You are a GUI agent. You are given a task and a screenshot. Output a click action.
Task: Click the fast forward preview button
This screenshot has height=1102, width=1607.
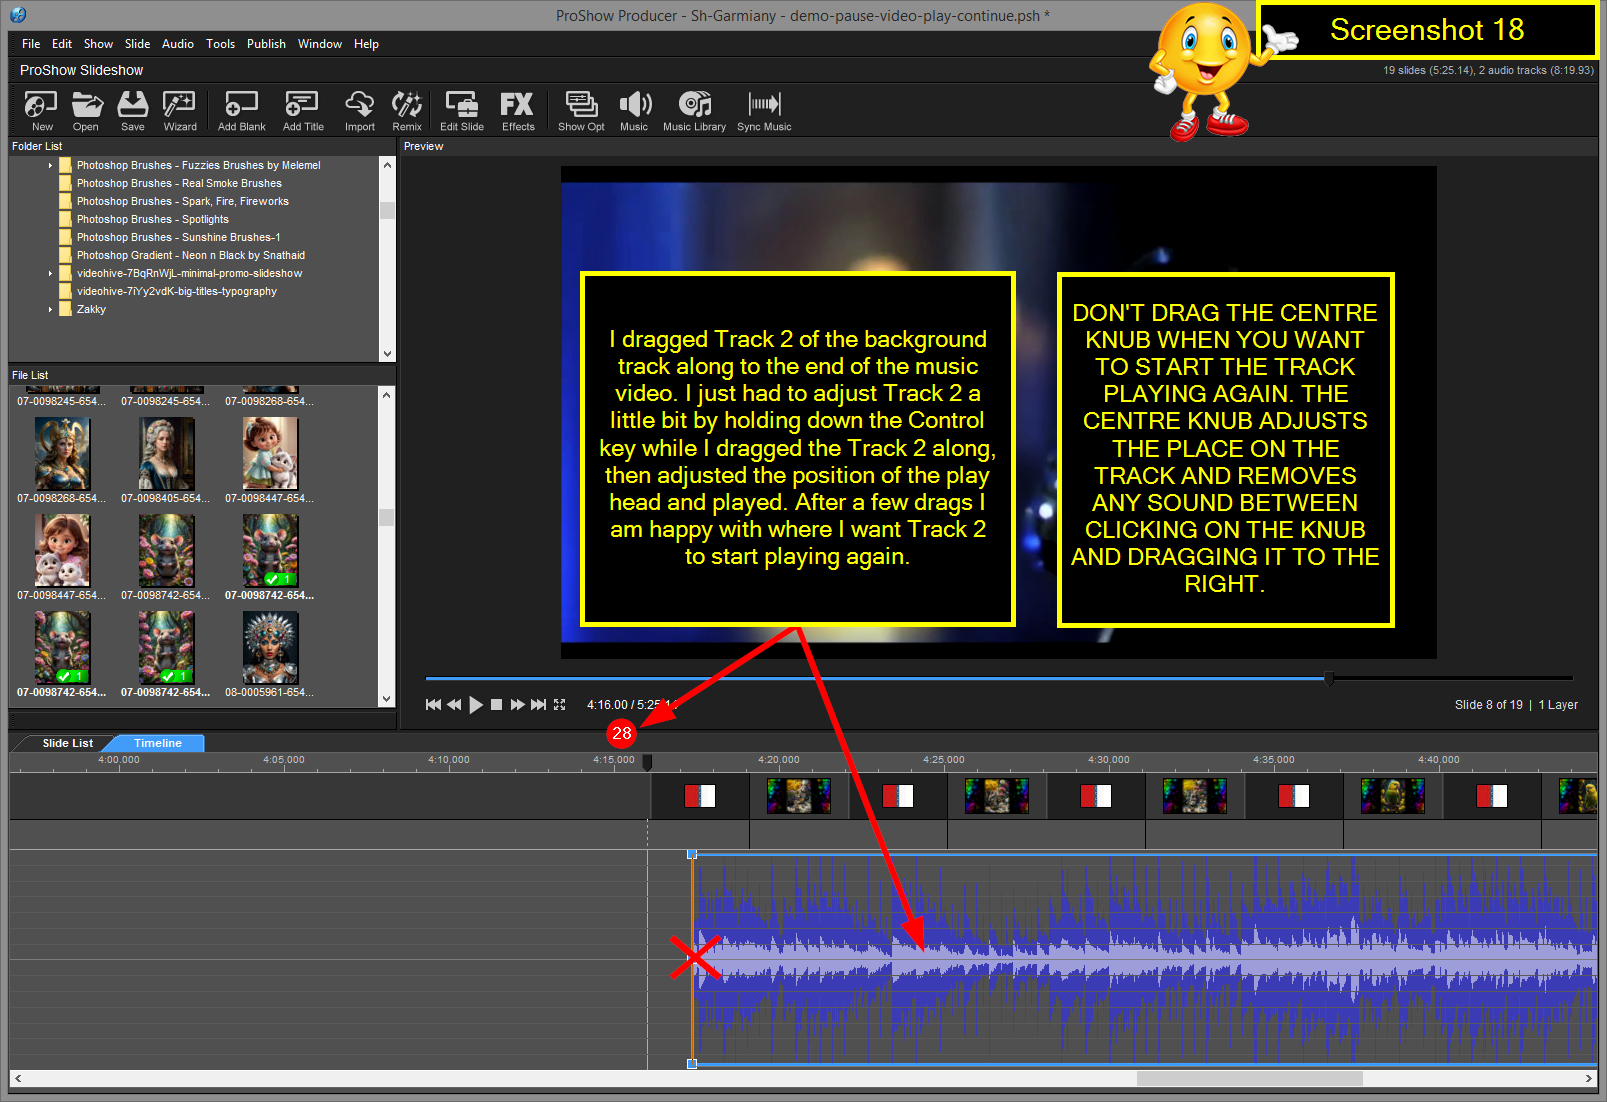pos(517,705)
